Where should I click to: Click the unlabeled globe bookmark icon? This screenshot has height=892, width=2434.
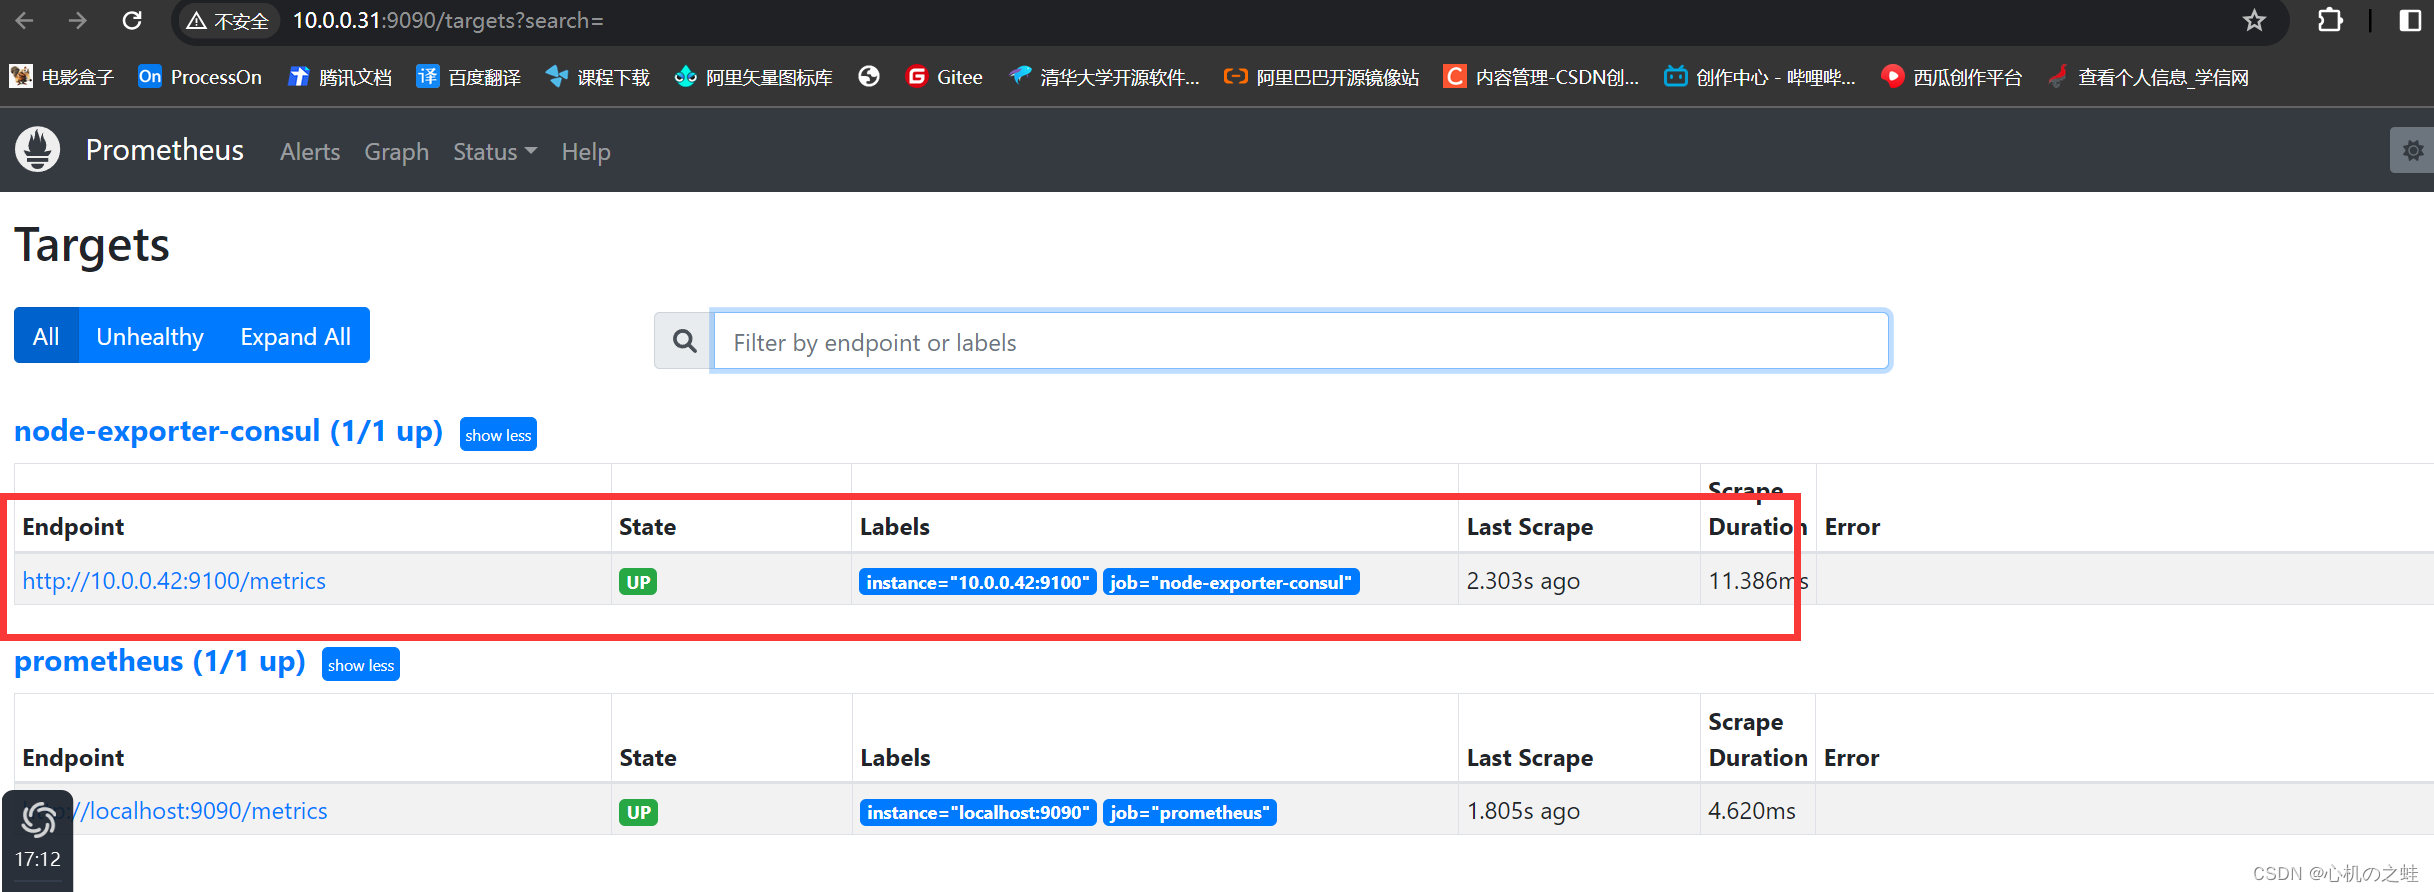[x=869, y=76]
